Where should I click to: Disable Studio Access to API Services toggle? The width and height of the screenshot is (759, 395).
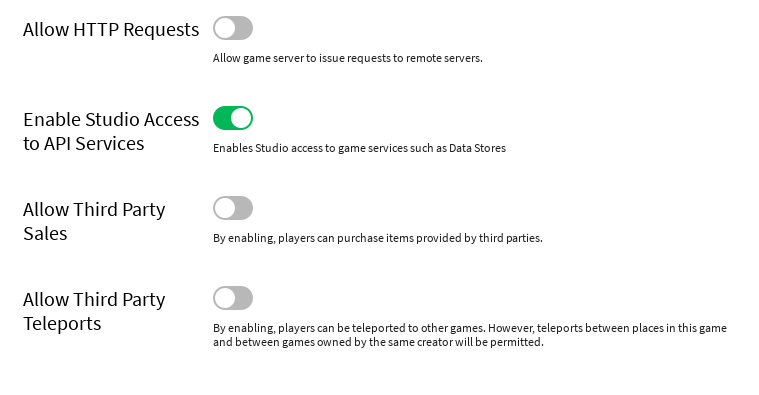tap(233, 118)
